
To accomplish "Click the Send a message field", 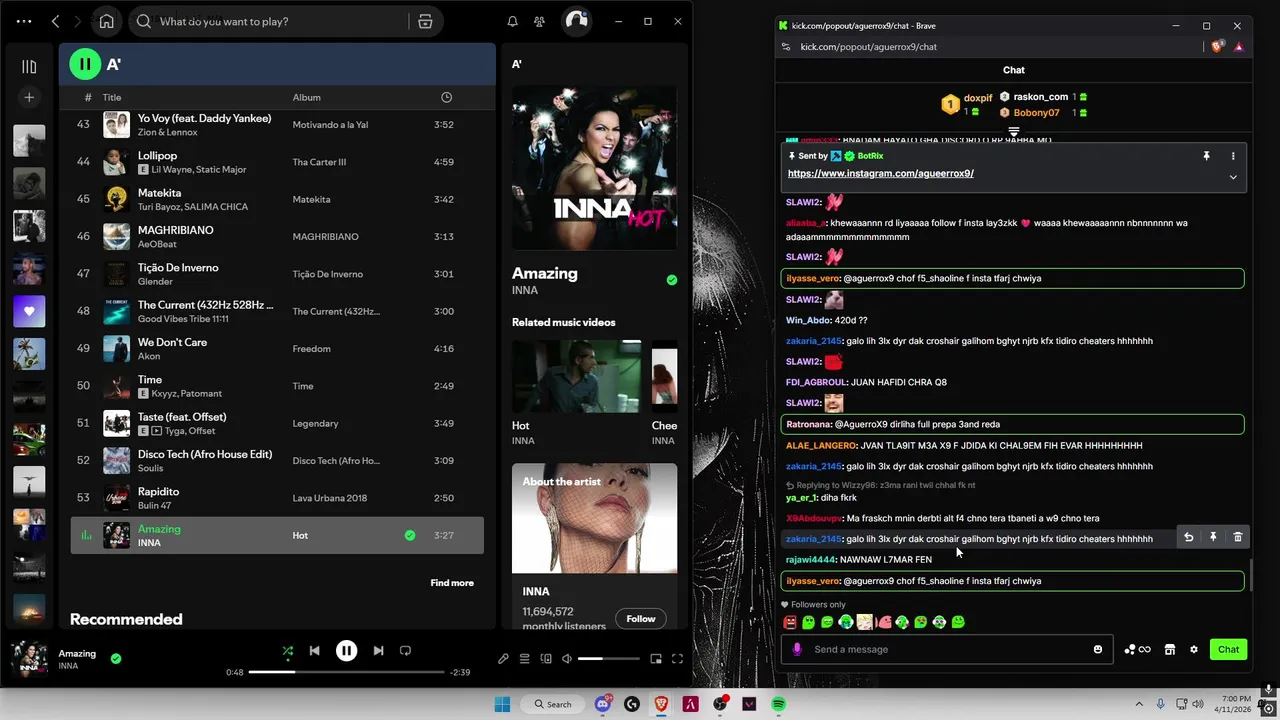I will click(x=948, y=649).
